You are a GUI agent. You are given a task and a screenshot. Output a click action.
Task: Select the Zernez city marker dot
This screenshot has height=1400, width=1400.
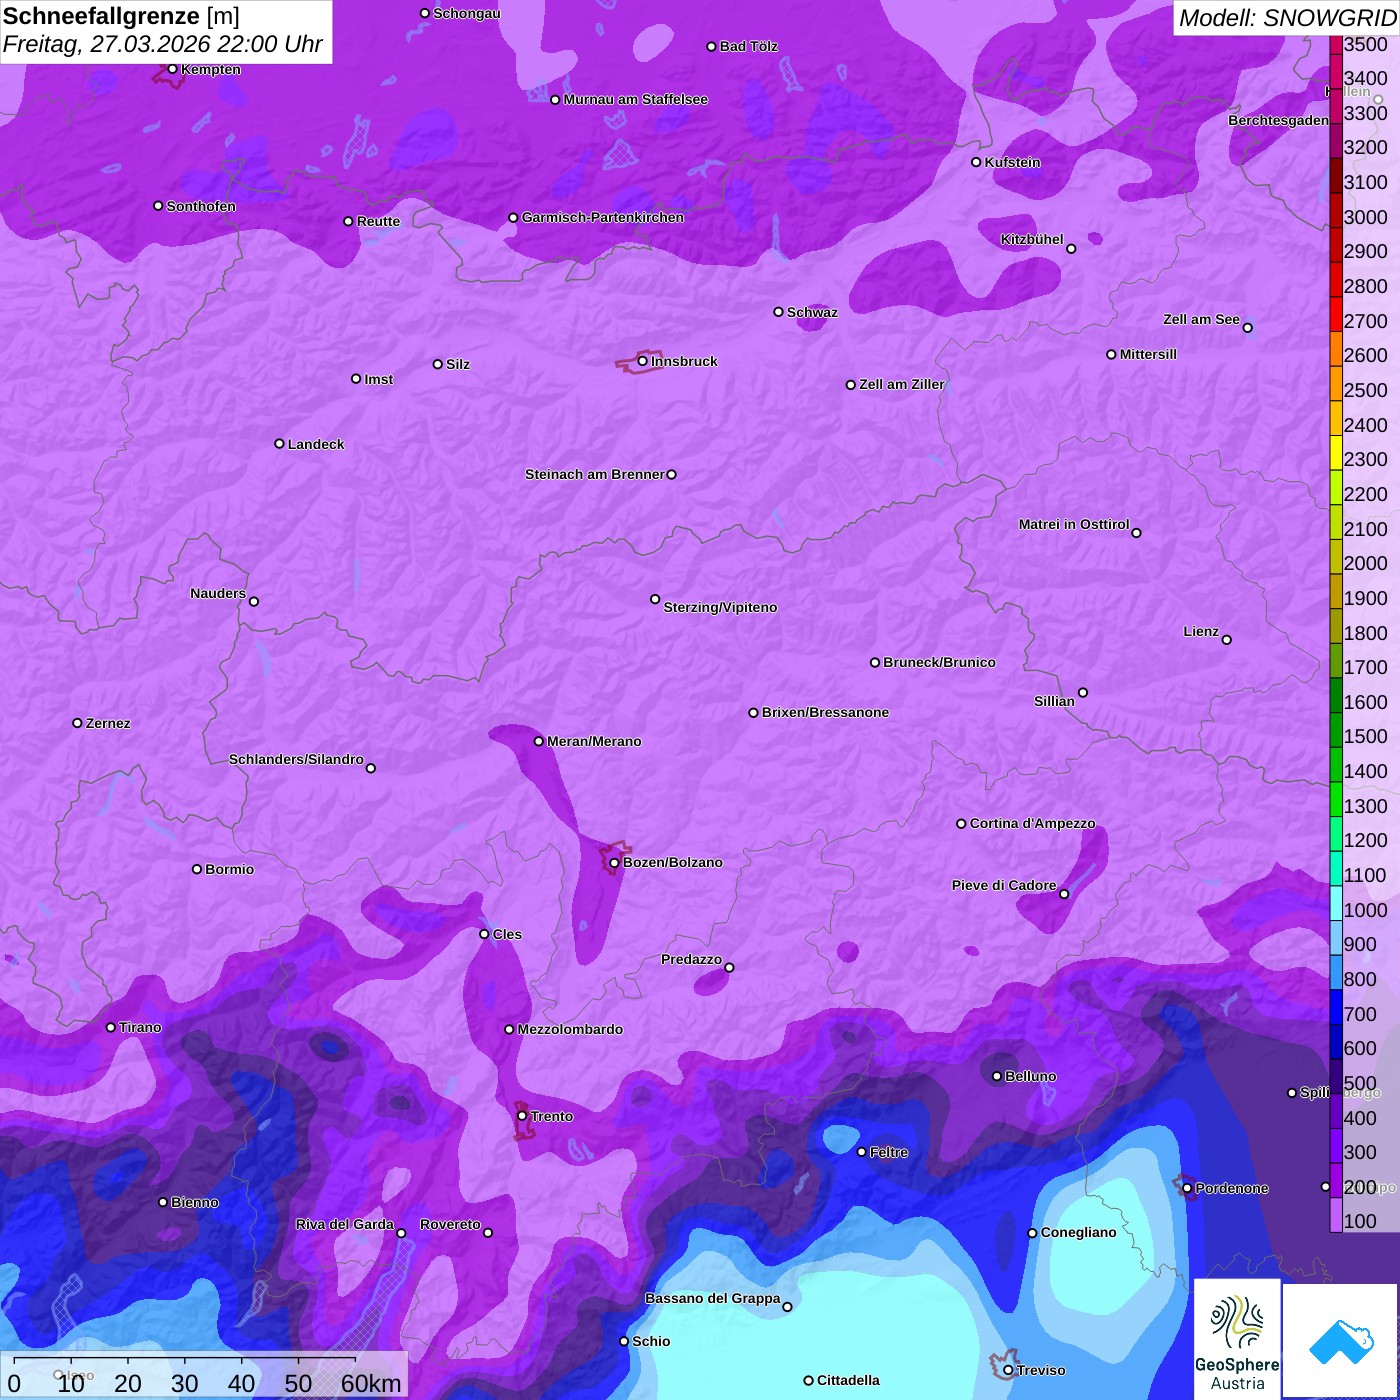[77, 723]
